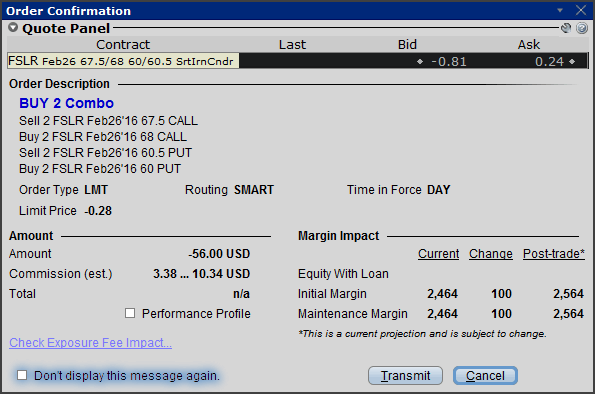
Task: Click the Bid column header
Action: pyautogui.click(x=407, y=44)
